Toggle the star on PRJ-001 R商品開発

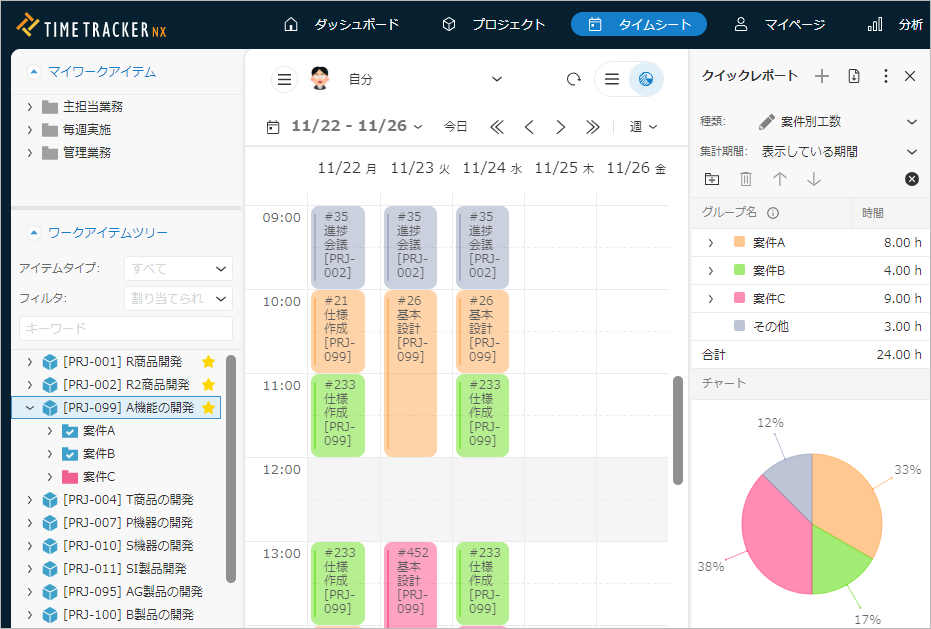208,362
